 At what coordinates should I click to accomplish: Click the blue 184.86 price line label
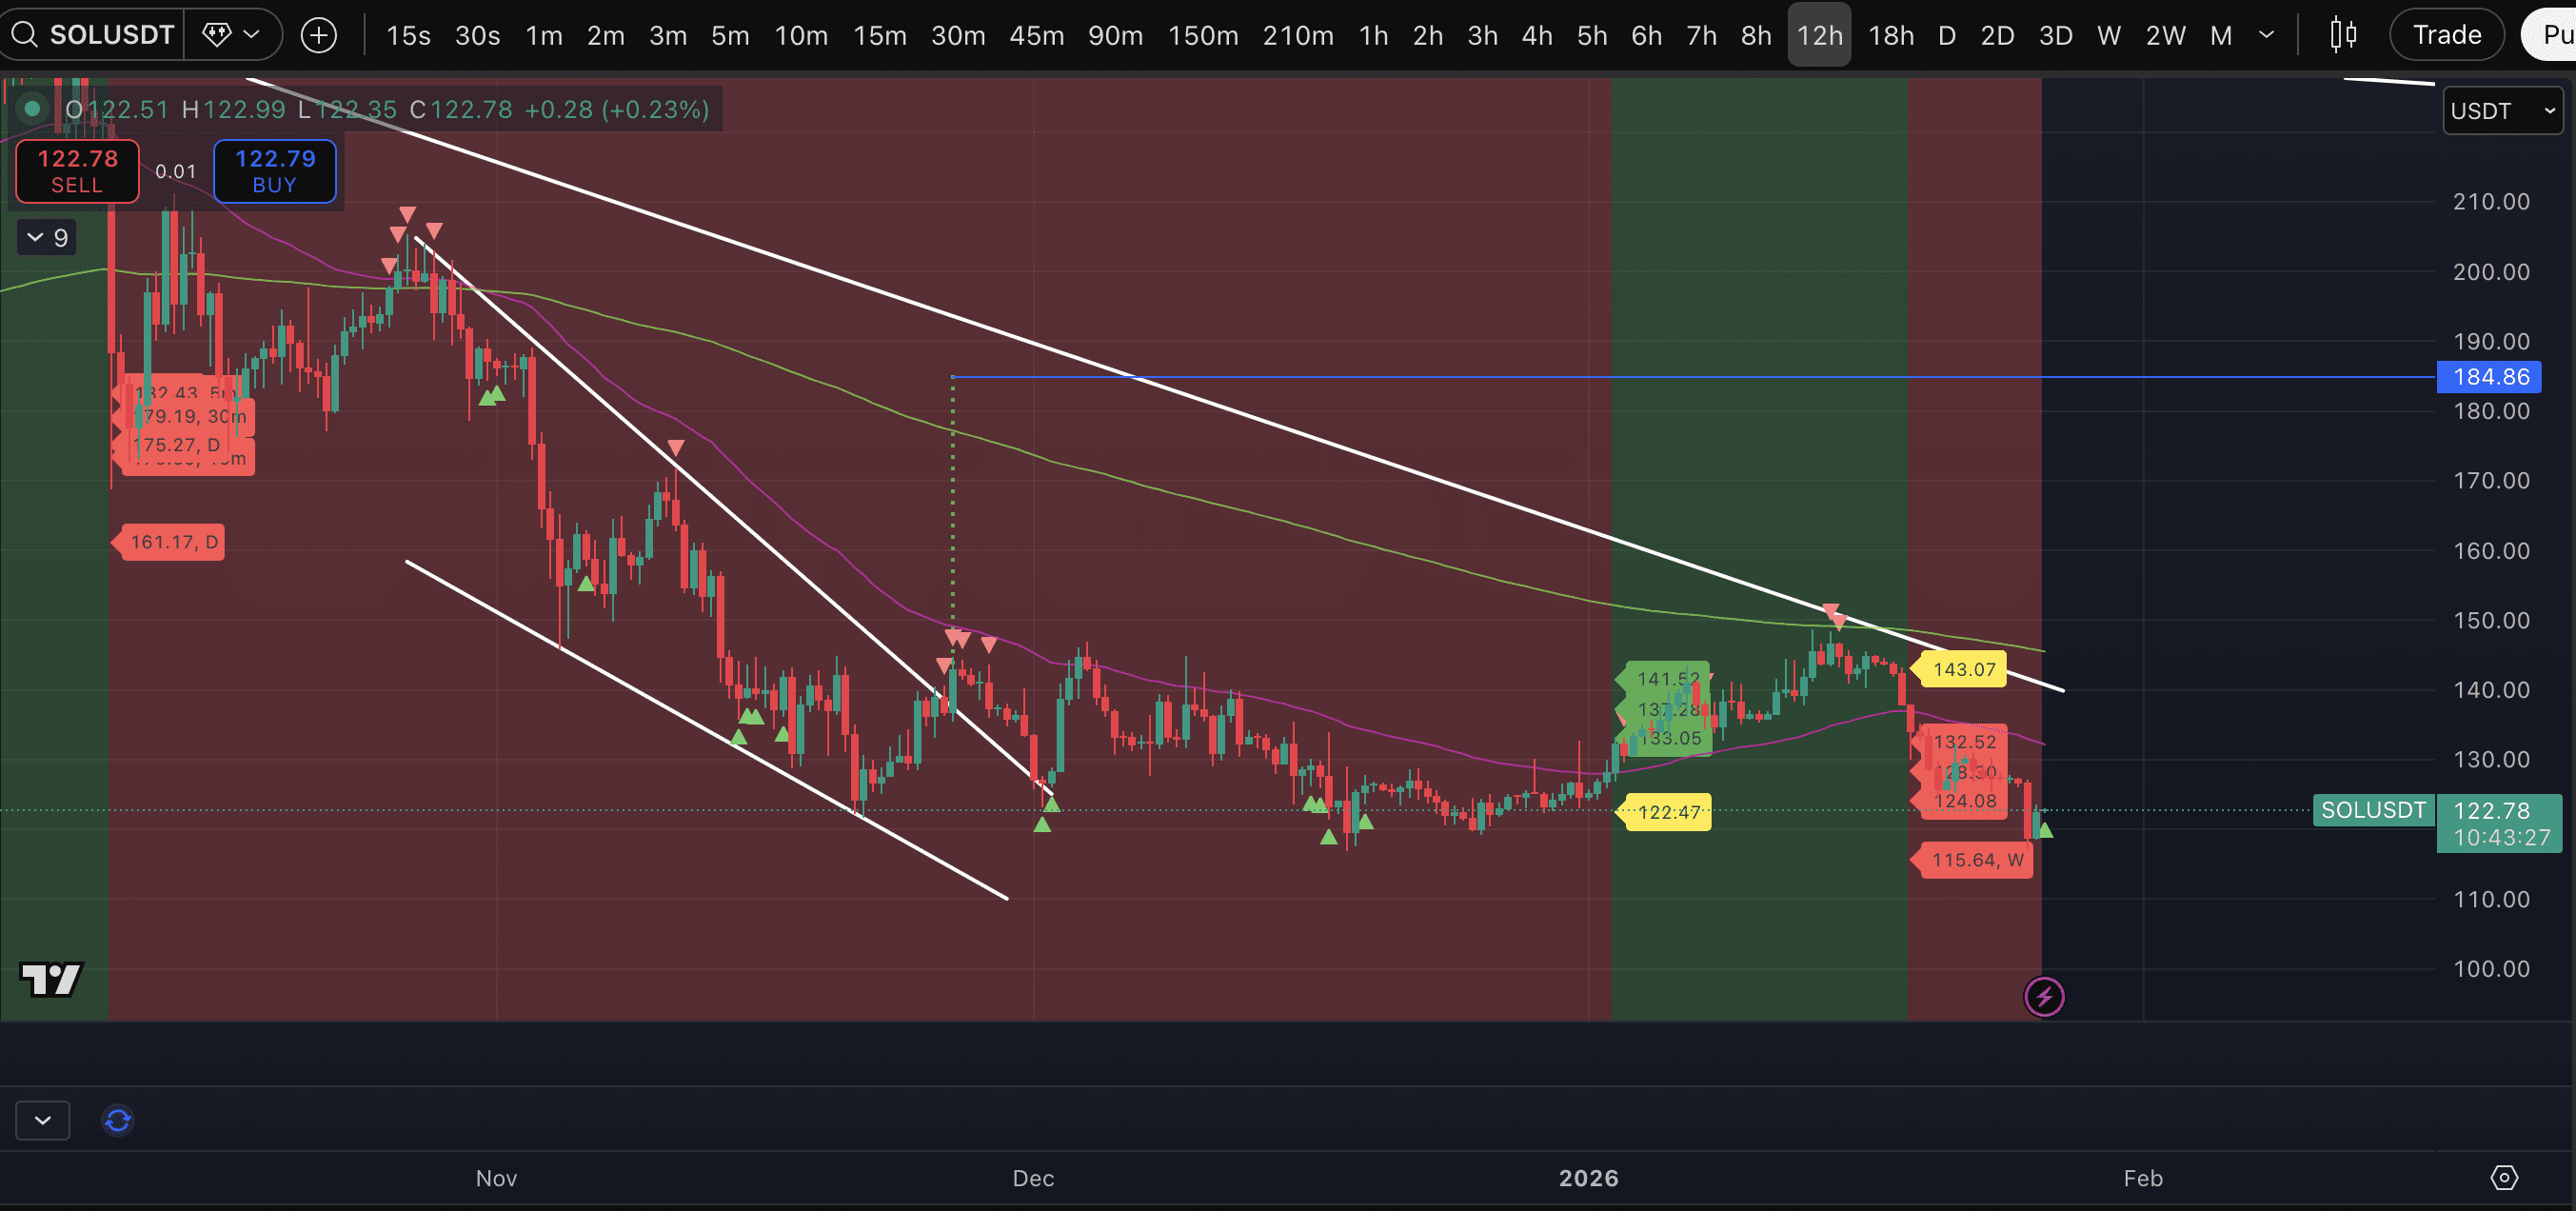click(x=2489, y=377)
